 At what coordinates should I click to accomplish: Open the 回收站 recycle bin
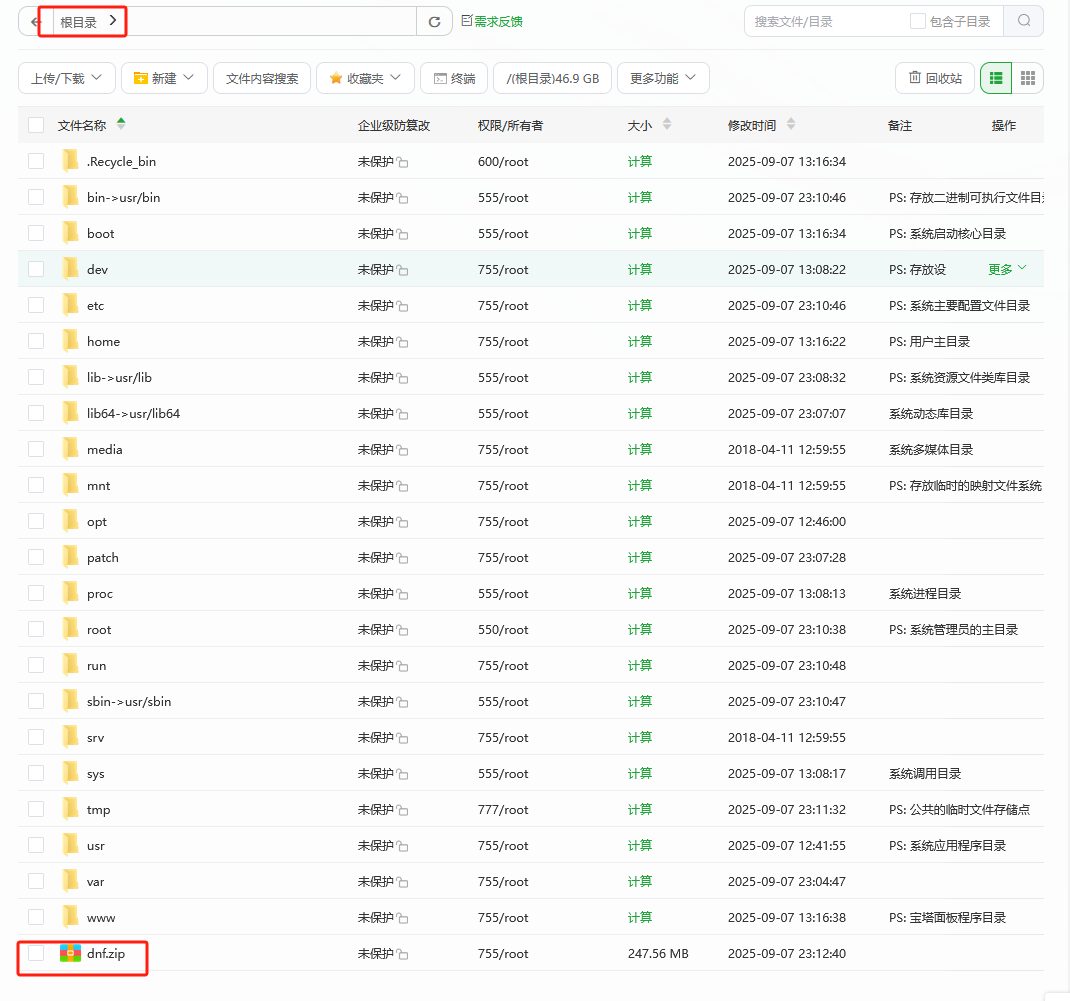934,78
